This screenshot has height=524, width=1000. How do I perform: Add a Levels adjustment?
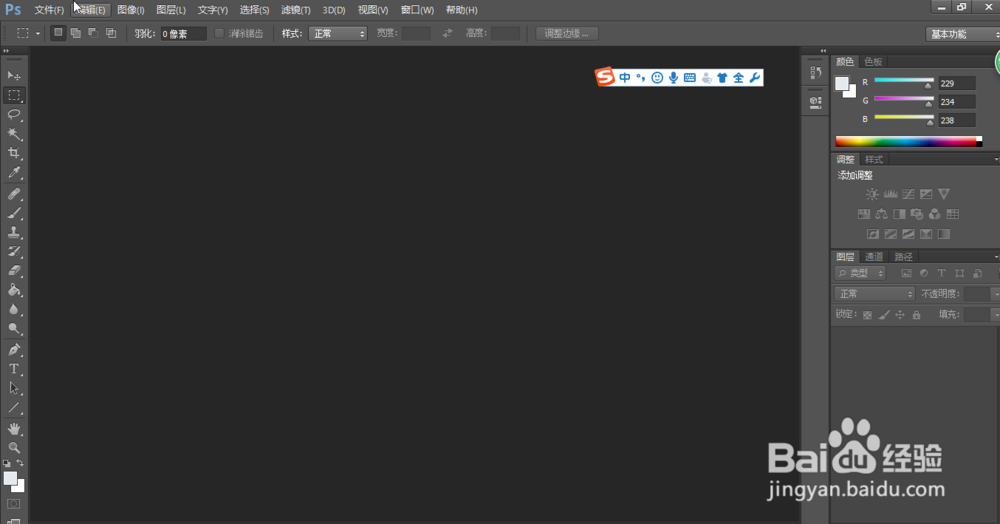coord(890,194)
